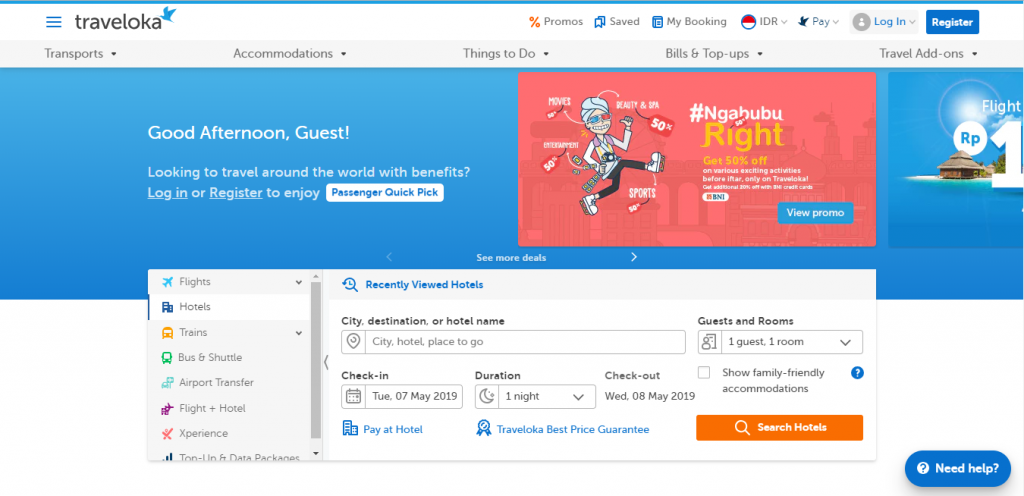Click the percent Promos icon

(x=534, y=22)
